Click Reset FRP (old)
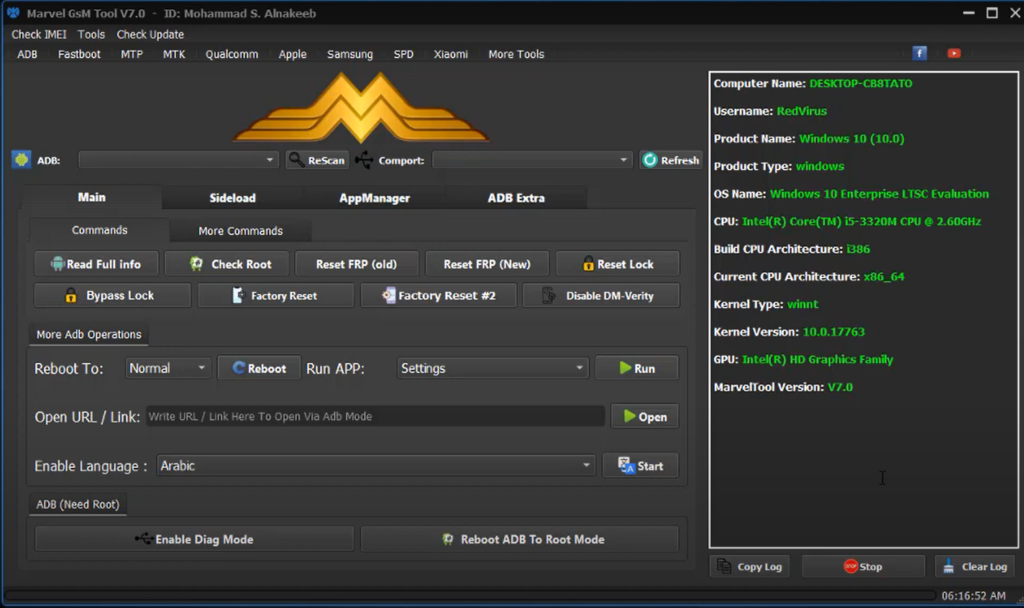The image size is (1024, 608). (x=357, y=264)
